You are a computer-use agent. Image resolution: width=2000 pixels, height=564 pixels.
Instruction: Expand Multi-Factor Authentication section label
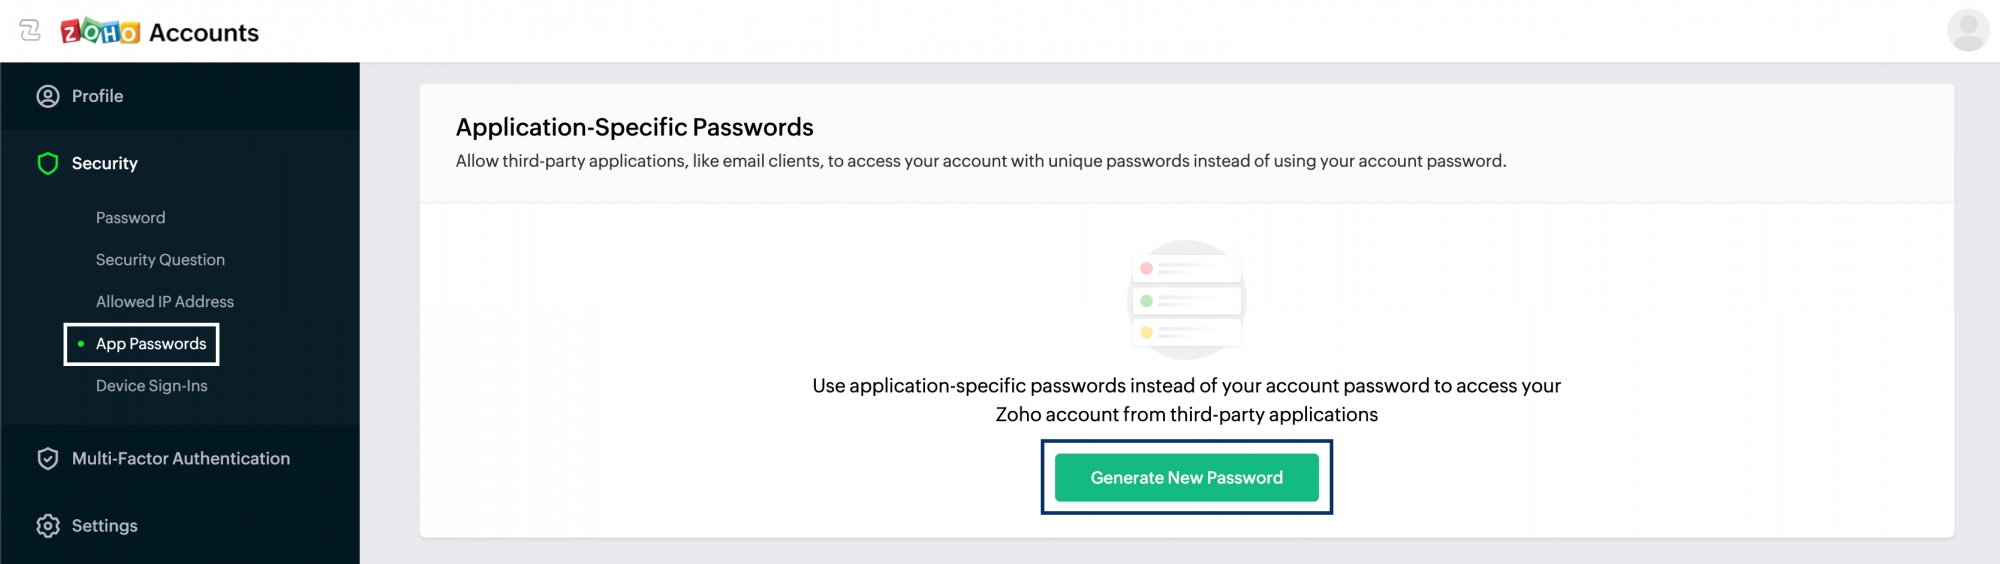pos(181,458)
